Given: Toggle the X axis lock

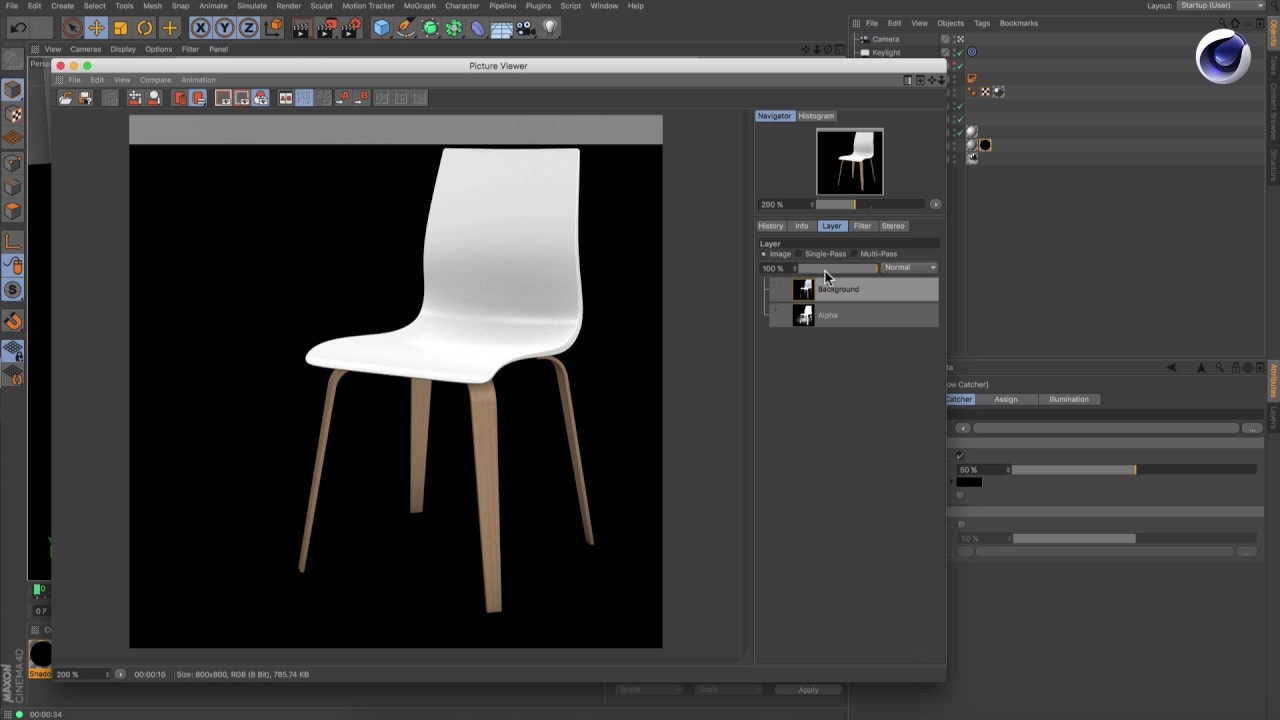Looking at the screenshot, I should (x=200, y=28).
